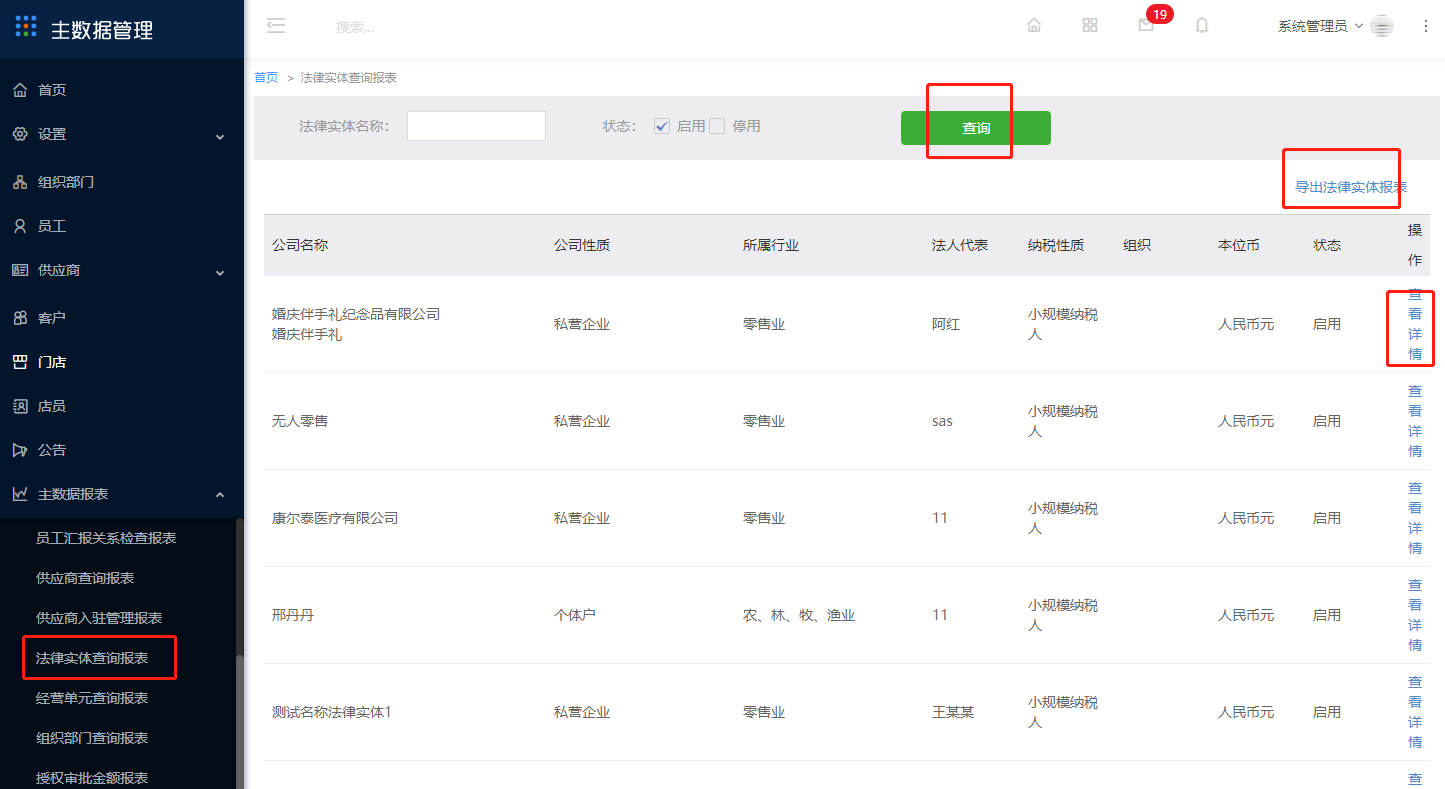Open 经营单元查询报表 submenu item
The height and width of the screenshot is (789, 1445).
(x=92, y=698)
